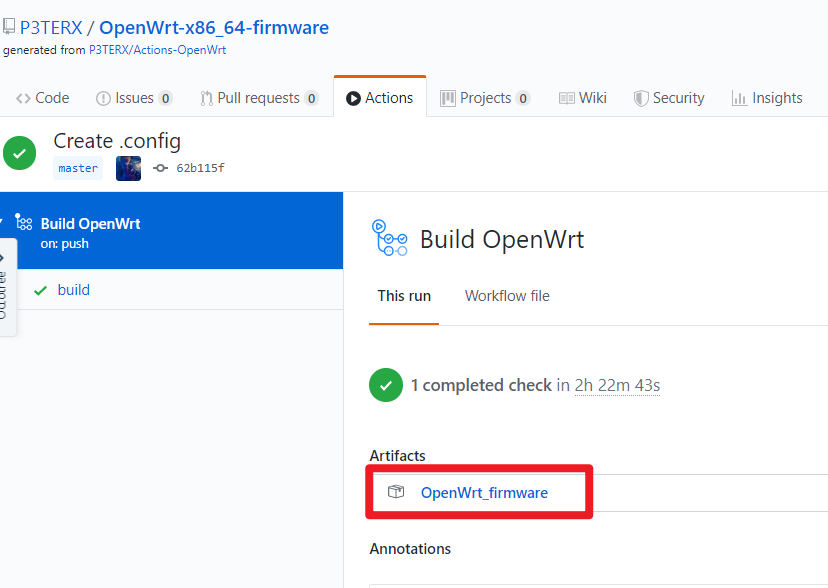
Task: Click the Annotations section heading
Action: [410, 549]
